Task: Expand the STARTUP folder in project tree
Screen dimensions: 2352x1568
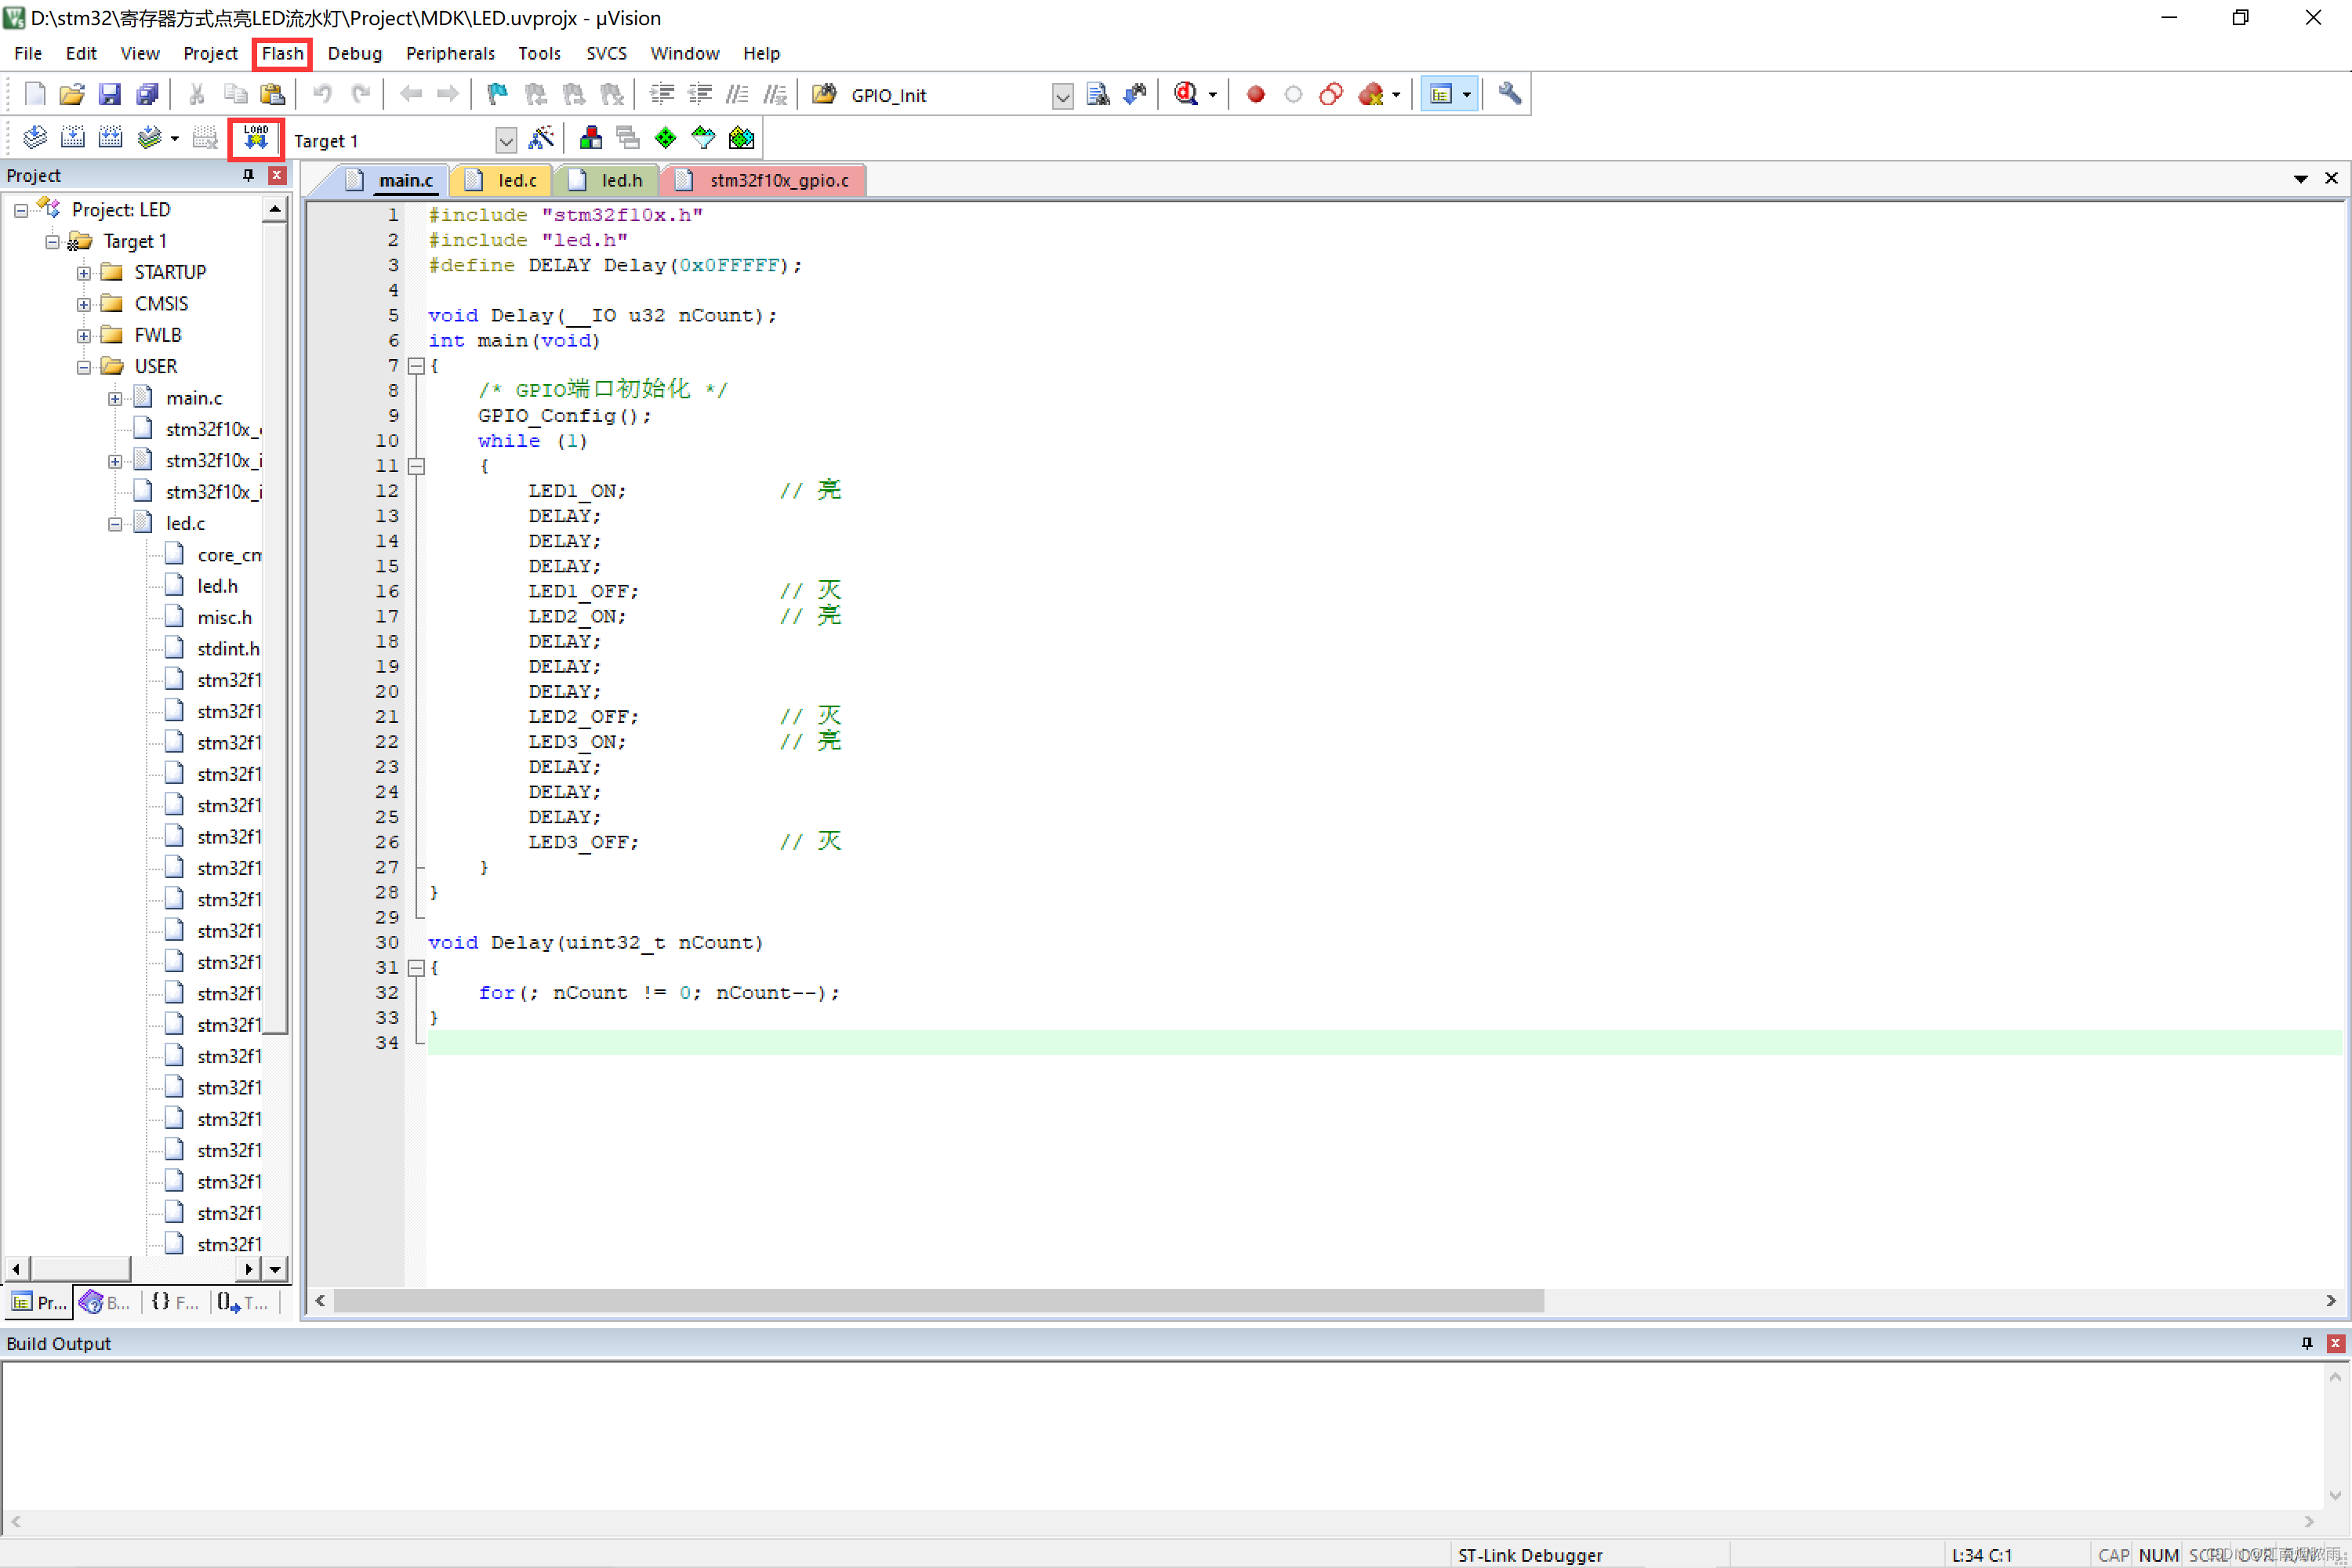Action: tap(84, 273)
